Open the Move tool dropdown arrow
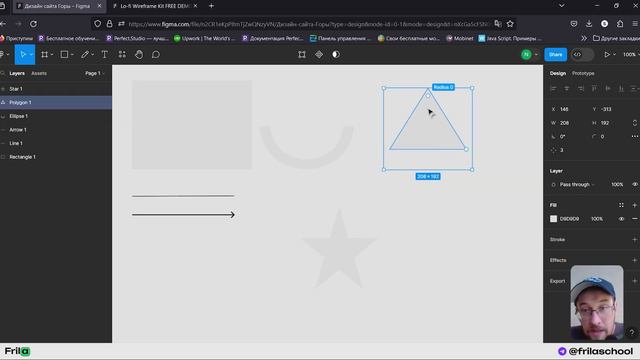Screen dimensions: 640x360 (x=31, y=55)
